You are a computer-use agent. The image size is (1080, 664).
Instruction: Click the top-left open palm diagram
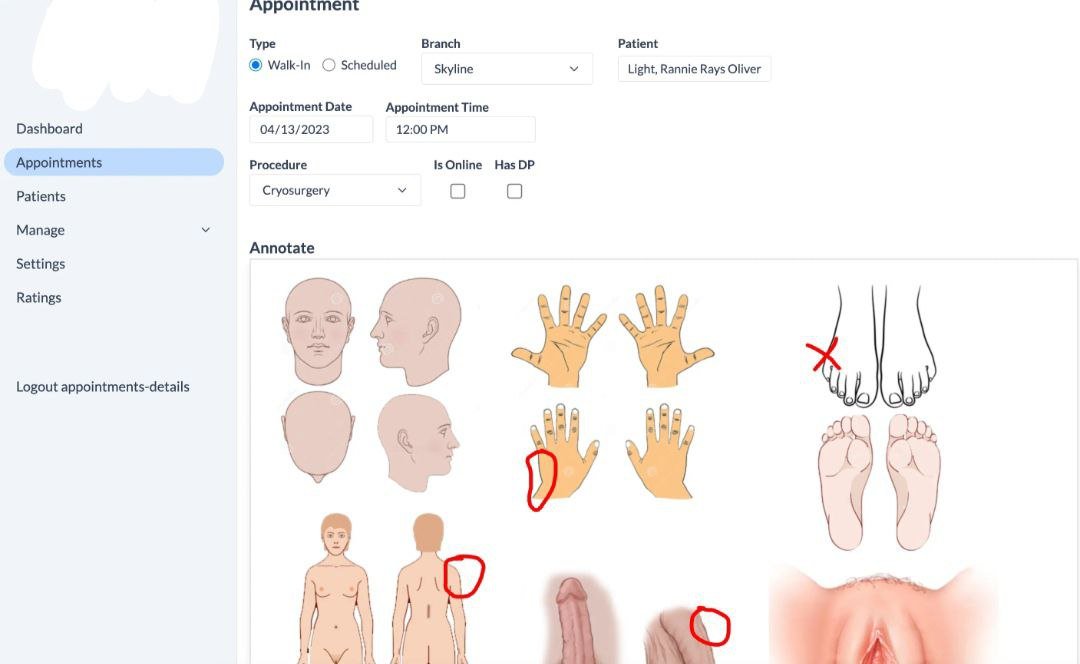559,336
